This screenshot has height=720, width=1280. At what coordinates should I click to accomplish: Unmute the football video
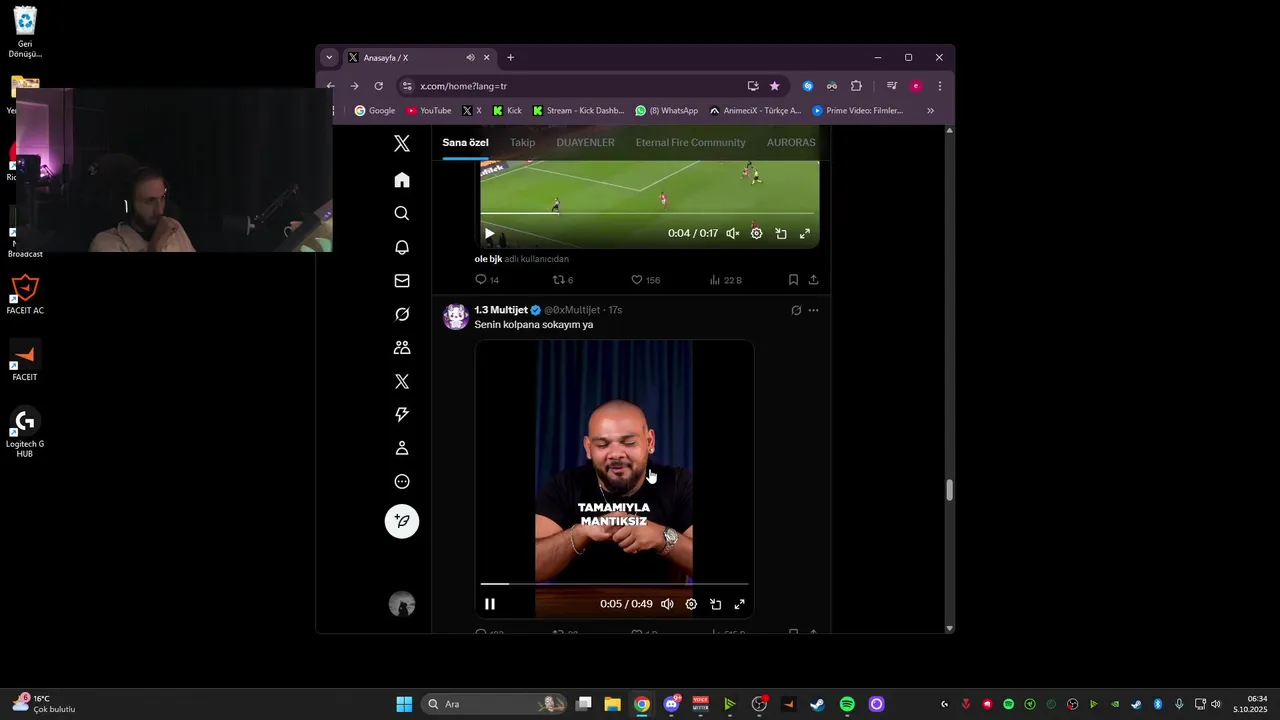pyautogui.click(x=732, y=233)
